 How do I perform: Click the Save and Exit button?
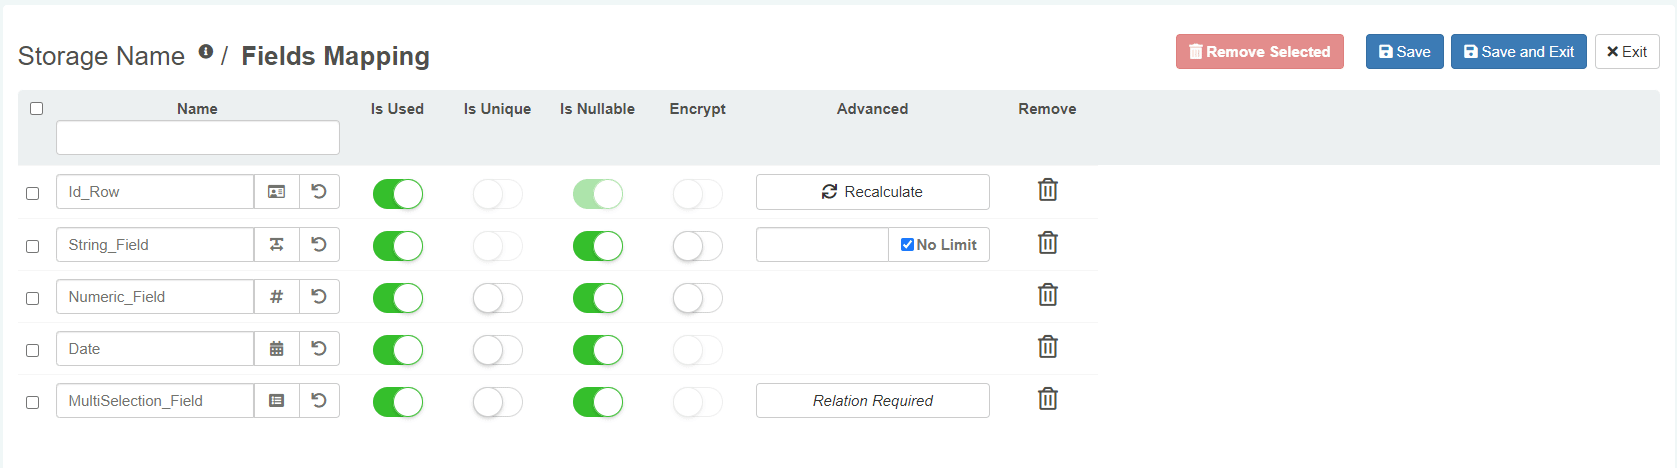coord(1518,52)
